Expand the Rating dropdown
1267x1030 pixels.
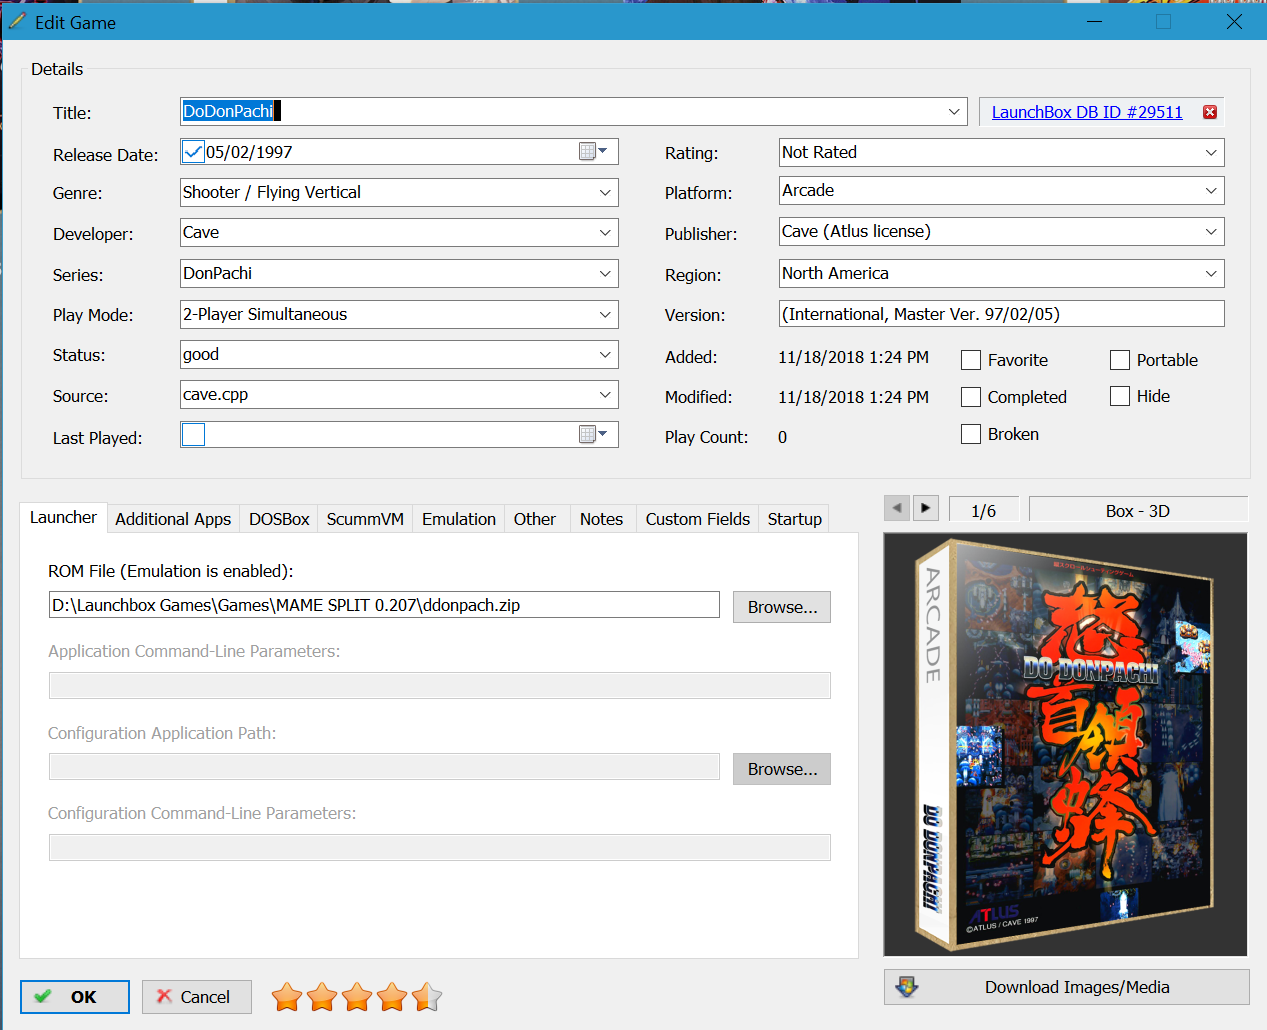1211,152
